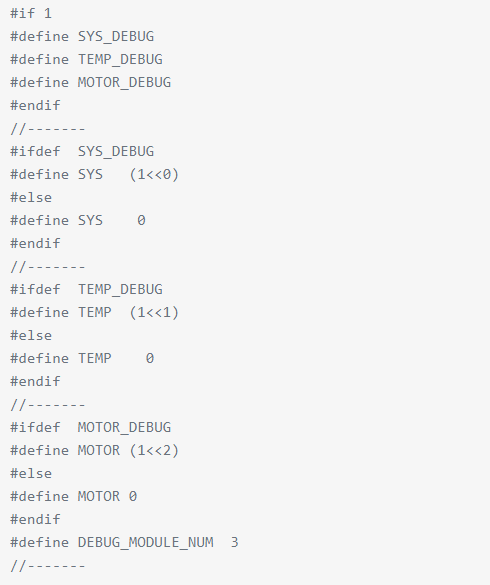Viewport: 490px width, 585px height.
Task: Click the value 3 after DEBUG_MODULE_NUM
Action: coord(234,542)
